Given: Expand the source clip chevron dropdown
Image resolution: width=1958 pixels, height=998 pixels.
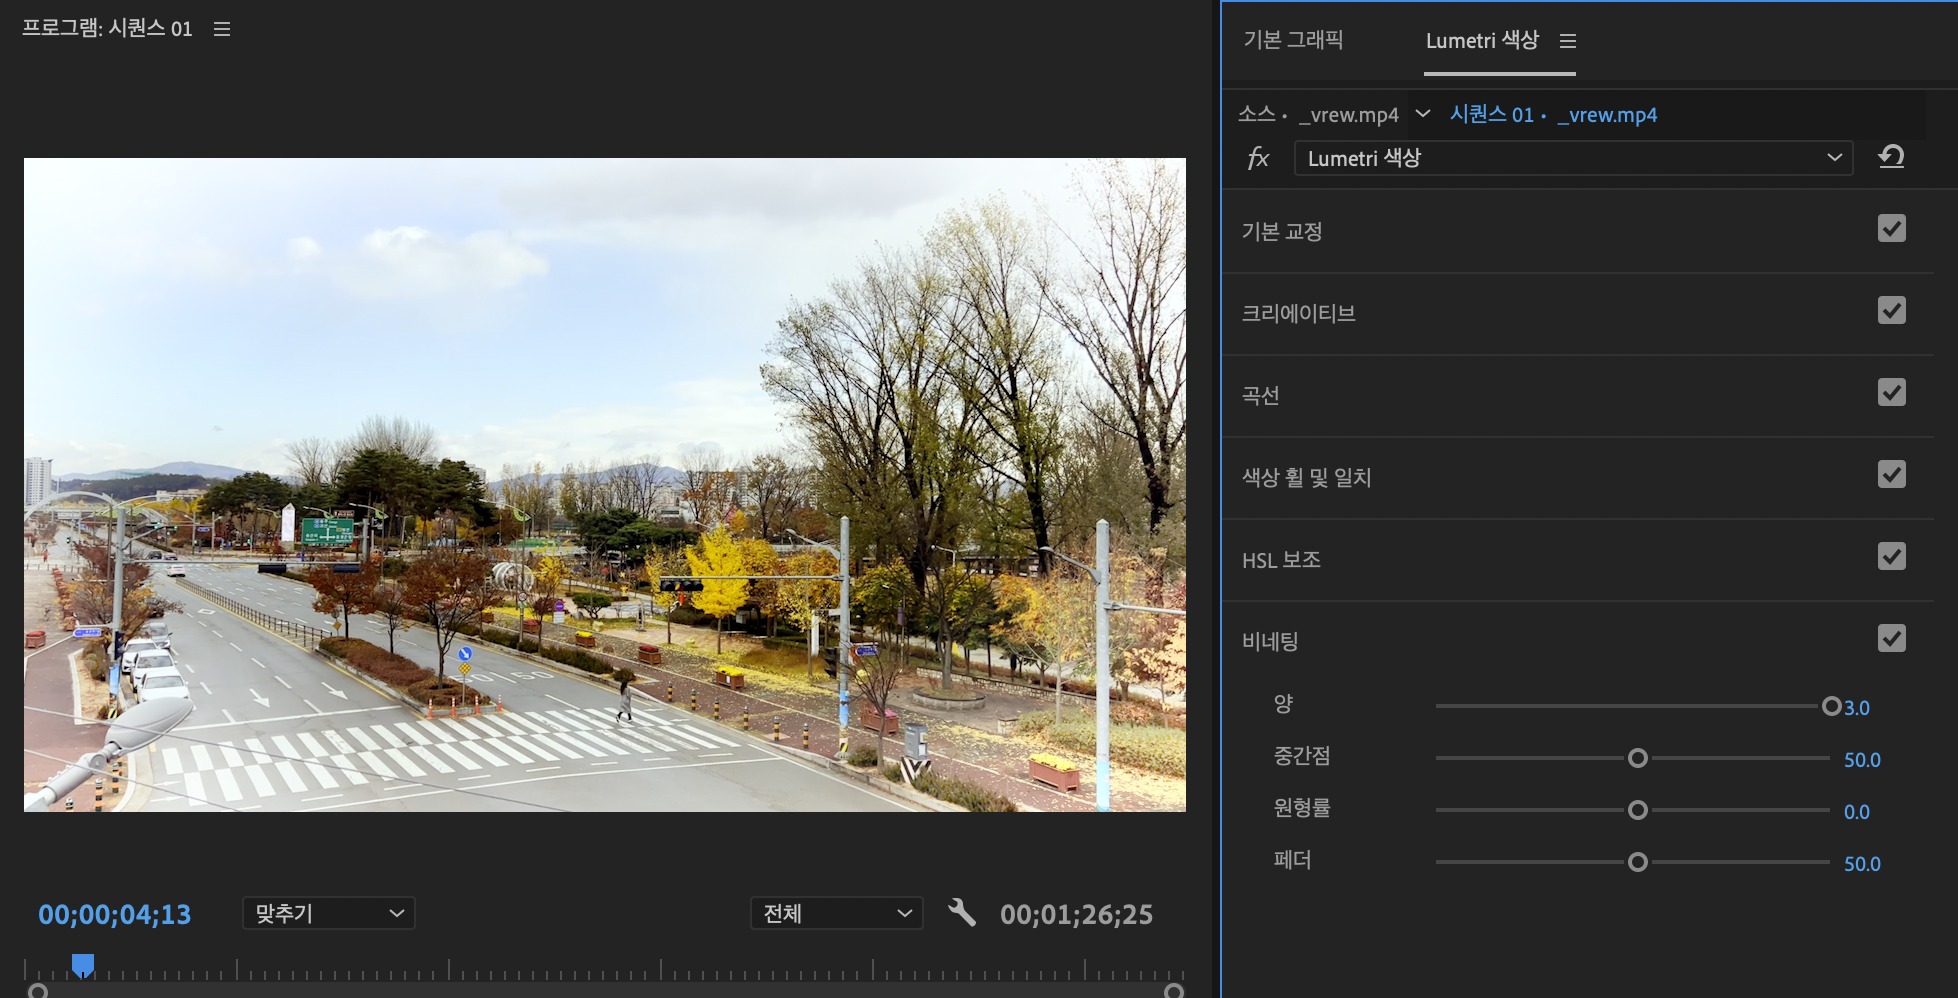Looking at the screenshot, I should point(1423,114).
